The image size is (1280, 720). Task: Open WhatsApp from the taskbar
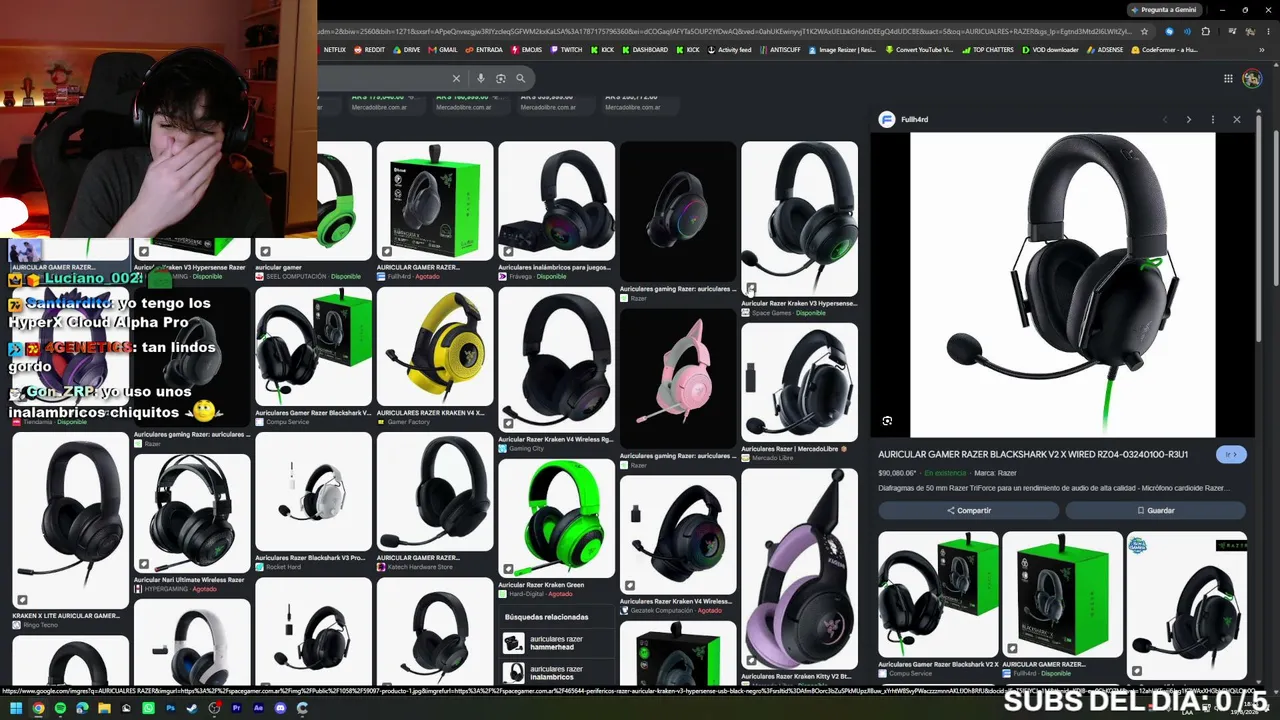148,708
